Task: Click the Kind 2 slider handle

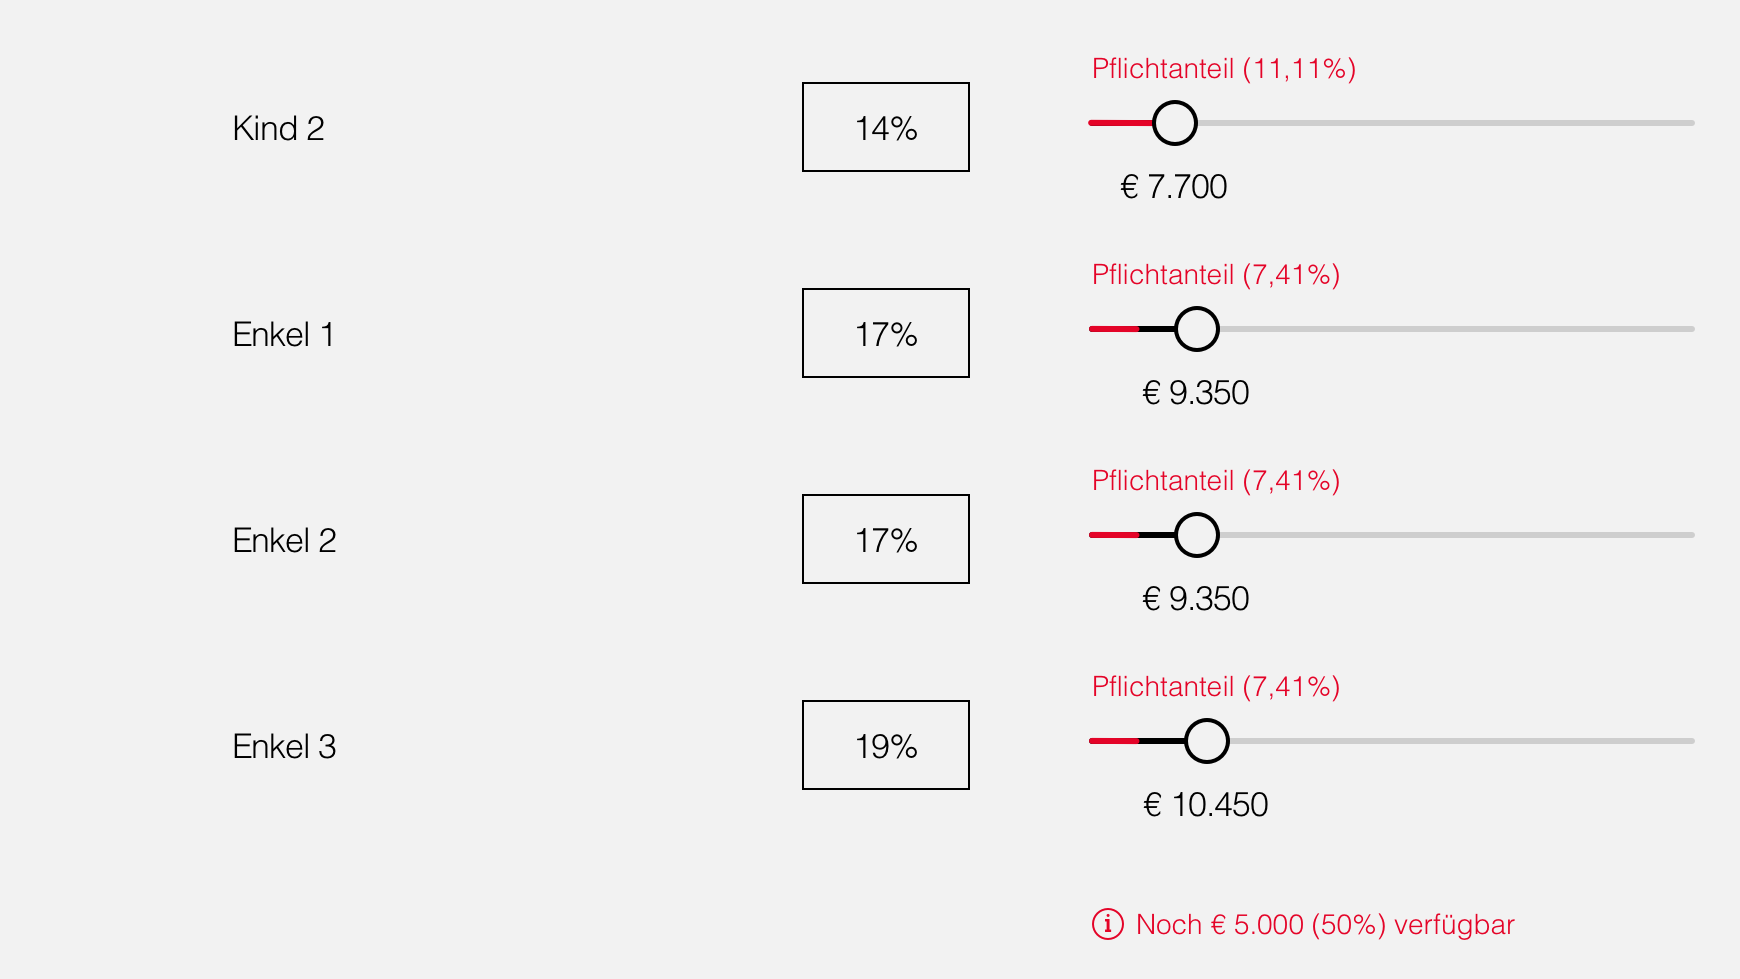Action: click(1174, 123)
